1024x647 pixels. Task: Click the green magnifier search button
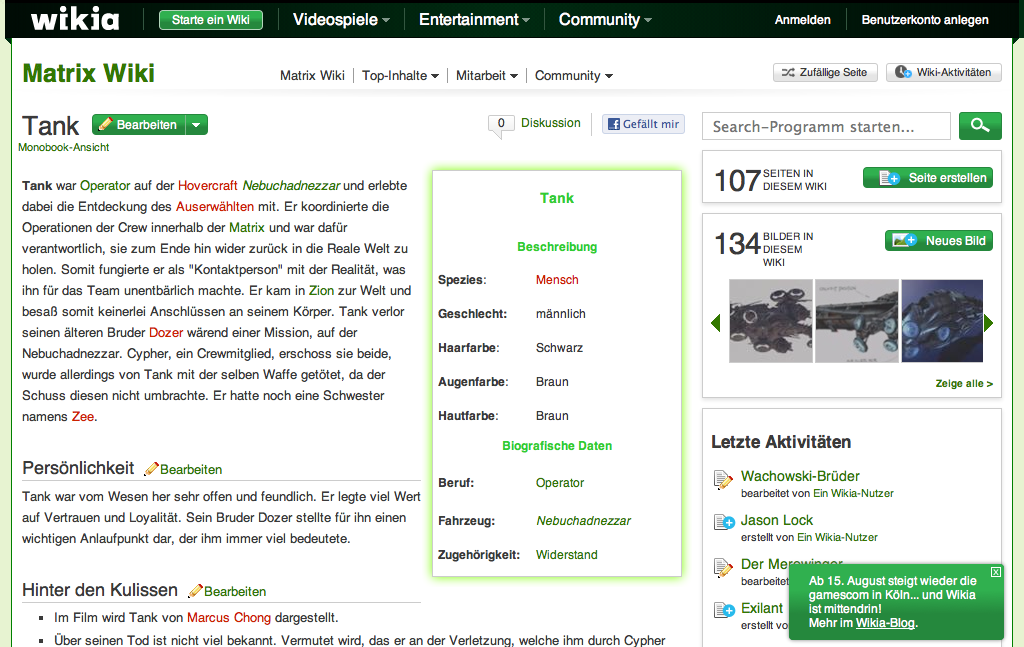pos(980,126)
